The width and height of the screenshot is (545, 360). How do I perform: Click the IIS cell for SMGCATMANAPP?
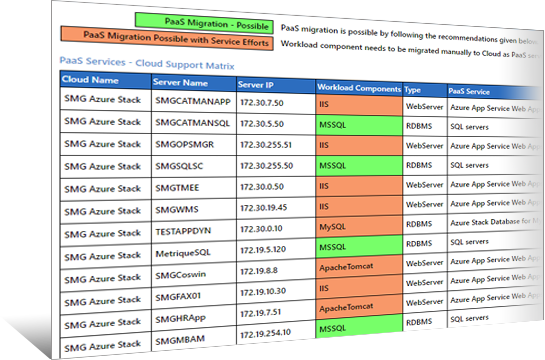[359, 104]
